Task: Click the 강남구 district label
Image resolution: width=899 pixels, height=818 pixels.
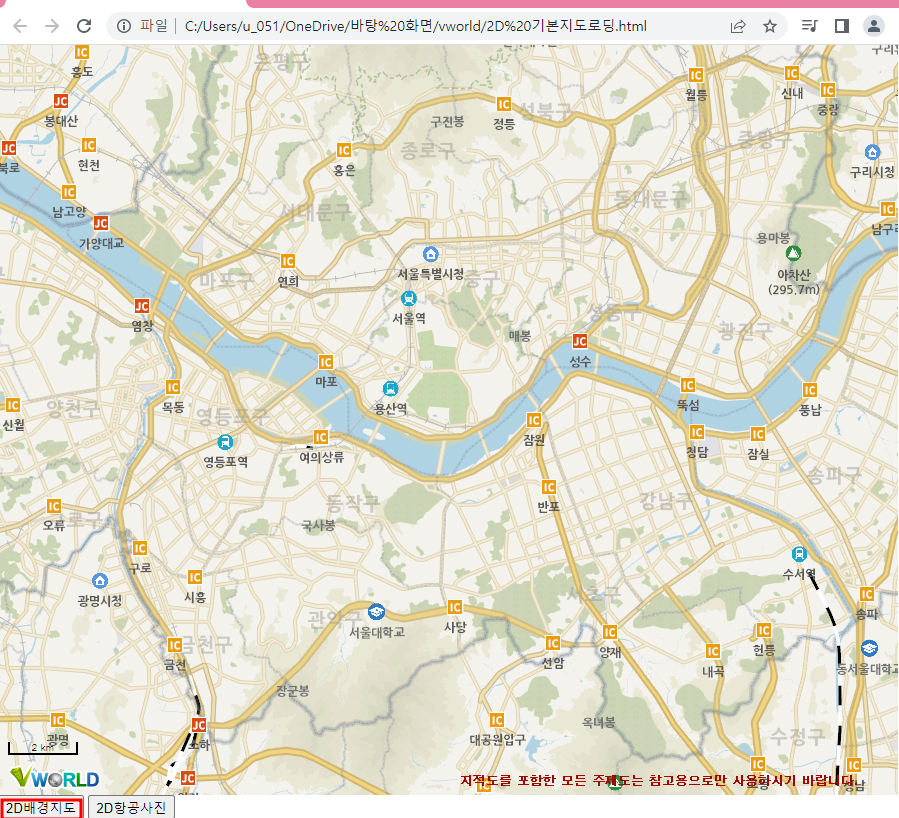Action: (666, 501)
